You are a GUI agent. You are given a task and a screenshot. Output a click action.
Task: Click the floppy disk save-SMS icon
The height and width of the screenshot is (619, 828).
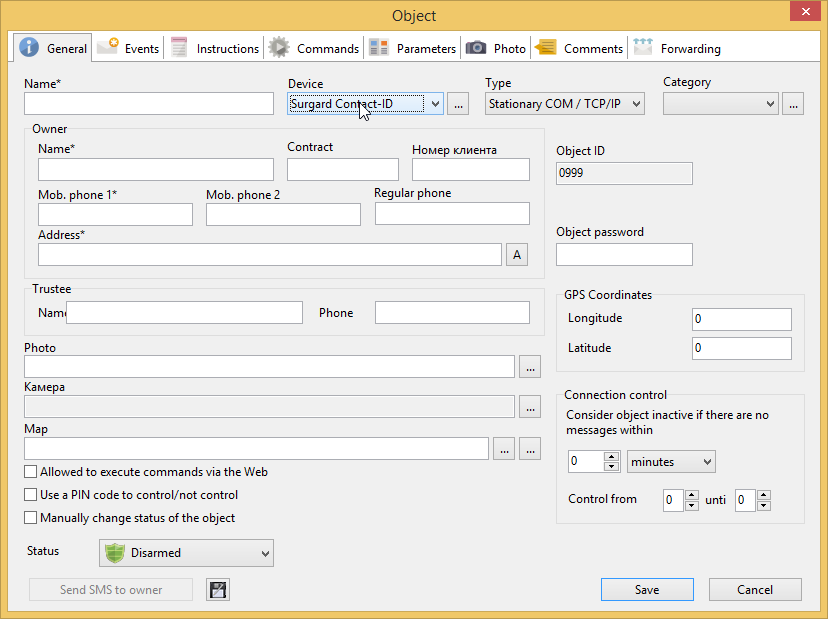coord(217,589)
